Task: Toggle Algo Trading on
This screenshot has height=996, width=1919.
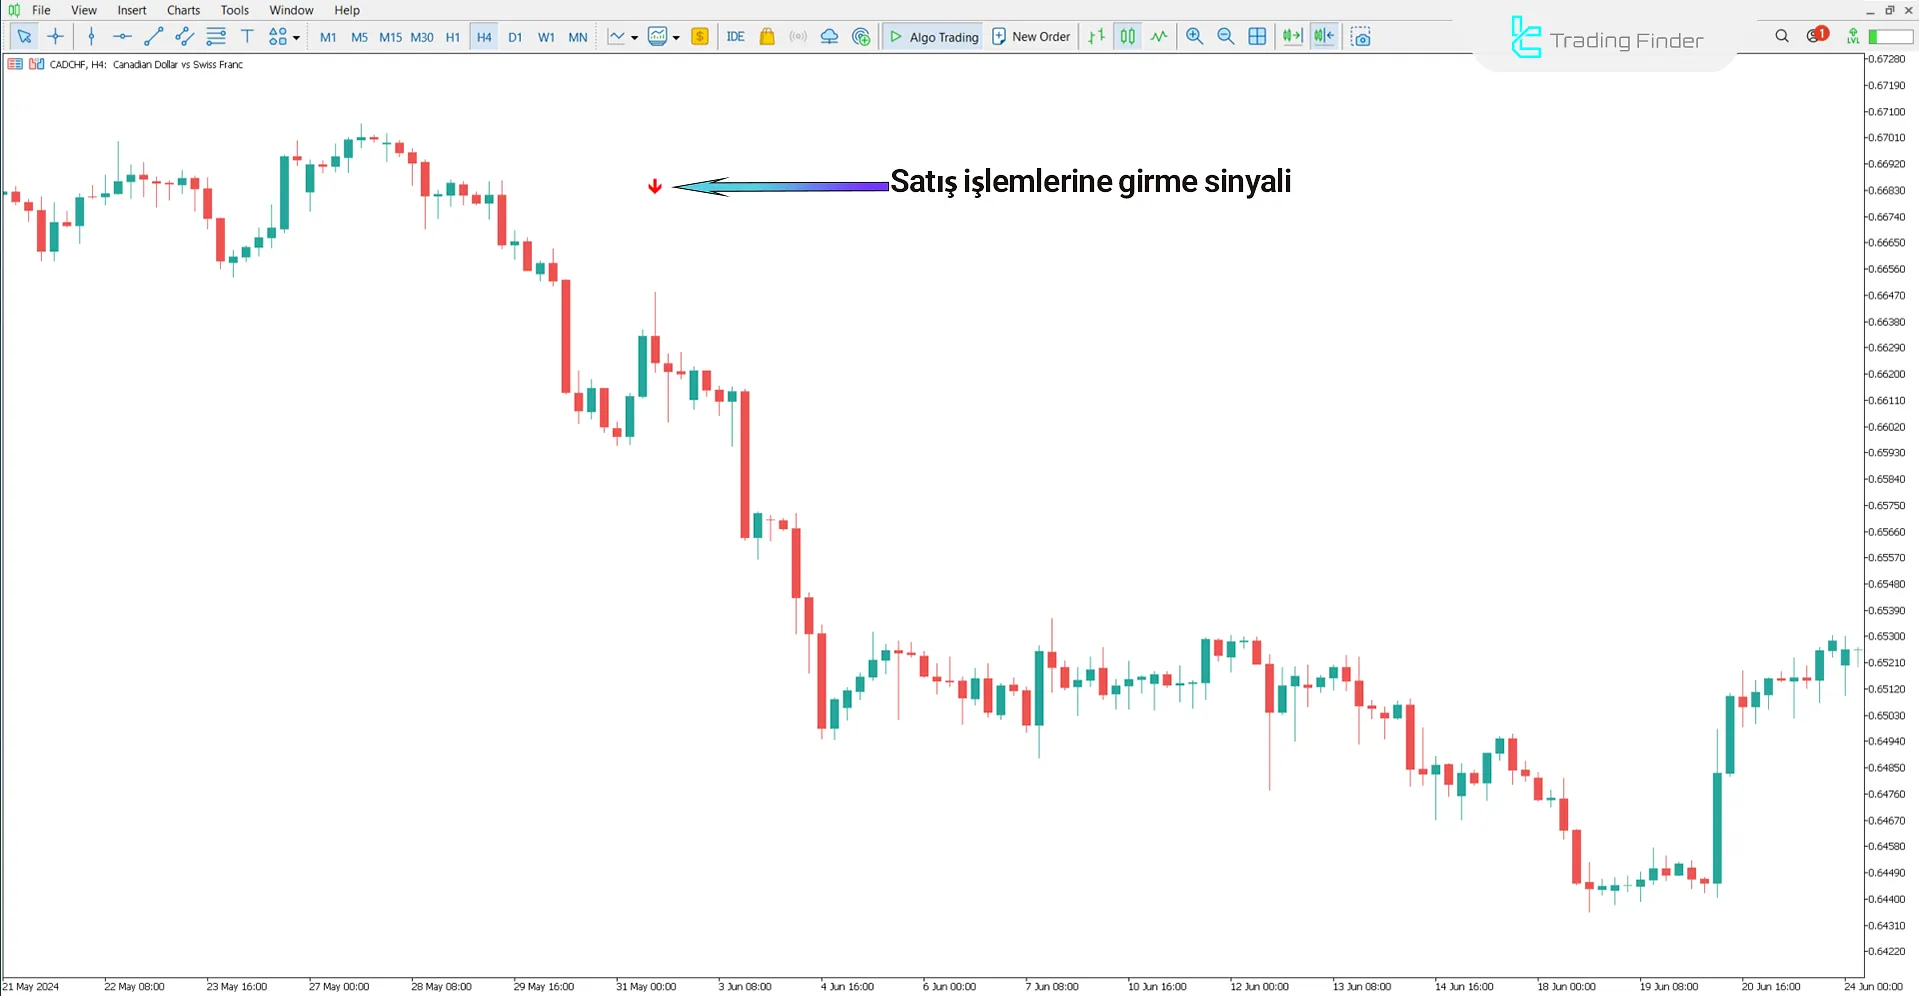Action: coord(932,36)
